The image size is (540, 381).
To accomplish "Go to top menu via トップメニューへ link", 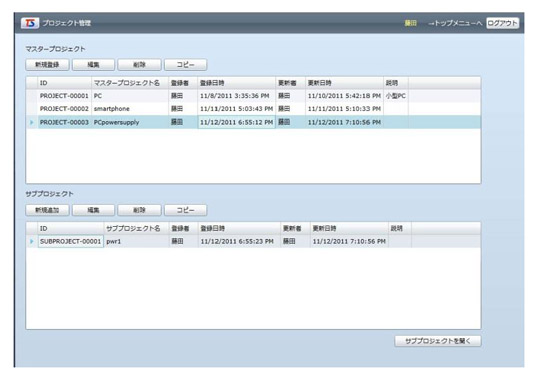I will 455,23.
